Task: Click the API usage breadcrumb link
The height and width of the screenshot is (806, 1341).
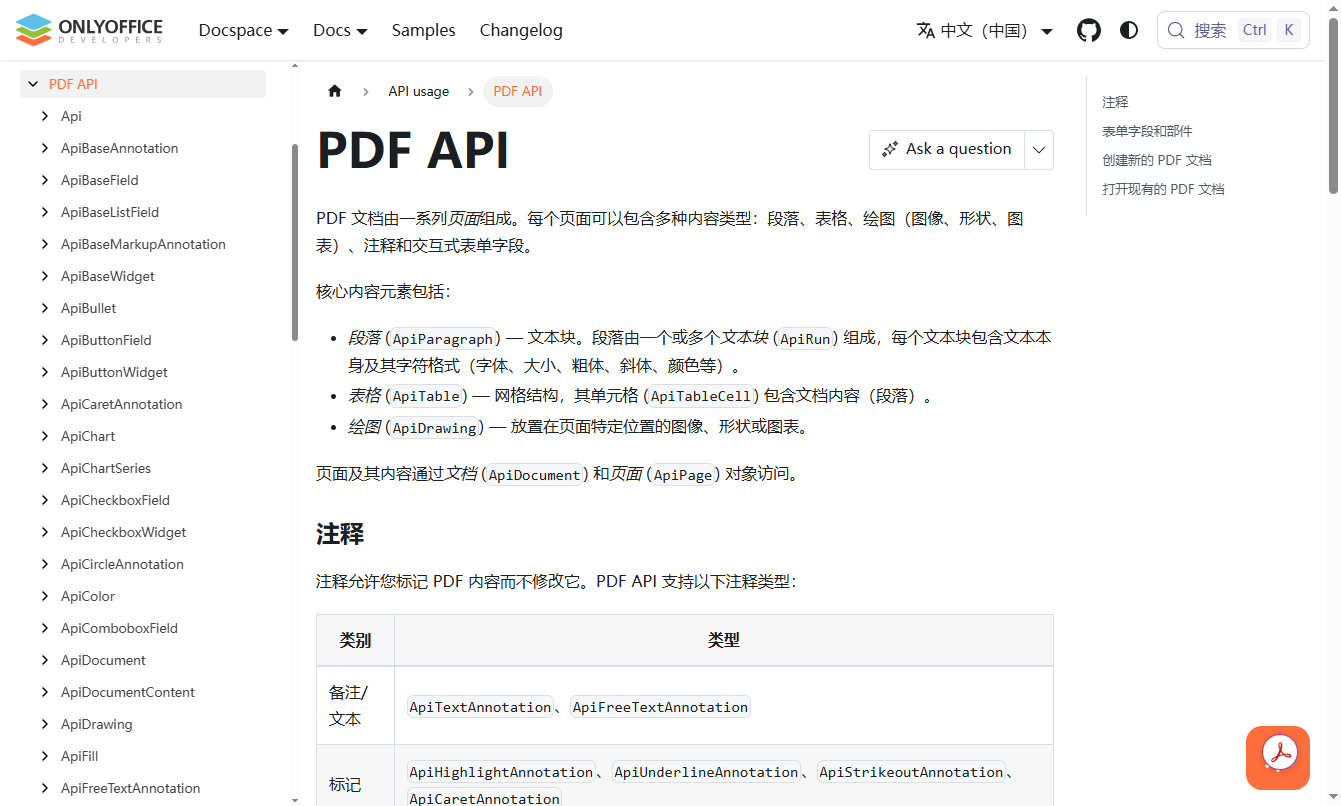Action: (x=418, y=91)
